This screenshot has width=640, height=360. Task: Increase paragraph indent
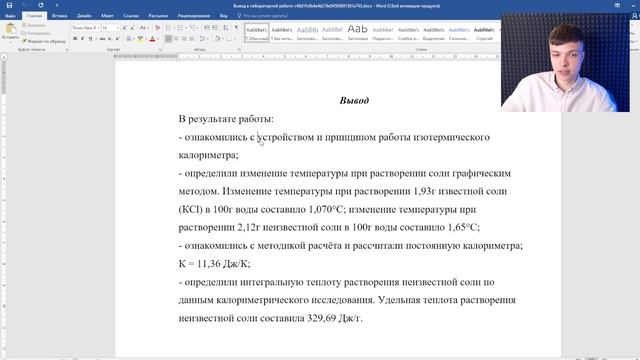coord(215,27)
